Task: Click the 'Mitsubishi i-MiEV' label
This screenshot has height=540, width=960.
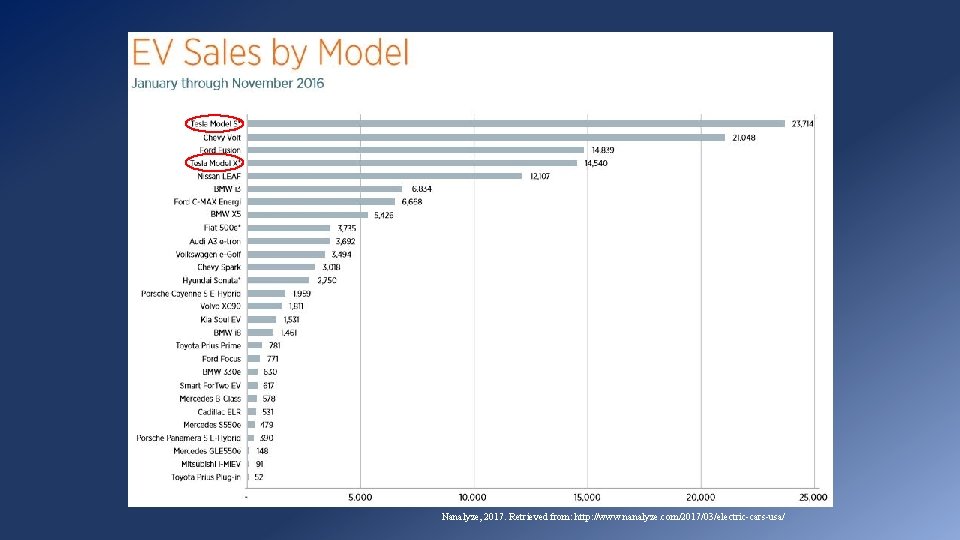Action: [x=211, y=464]
